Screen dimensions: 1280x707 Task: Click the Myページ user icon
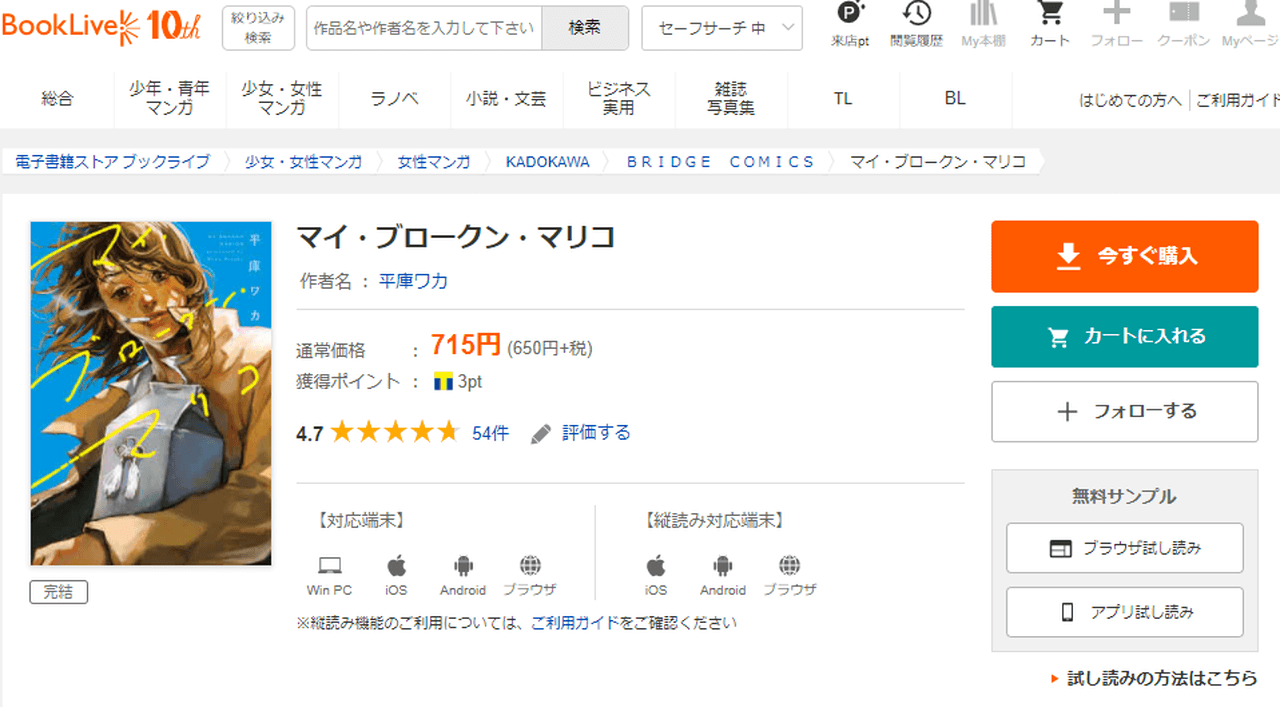[x=1250, y=15]
